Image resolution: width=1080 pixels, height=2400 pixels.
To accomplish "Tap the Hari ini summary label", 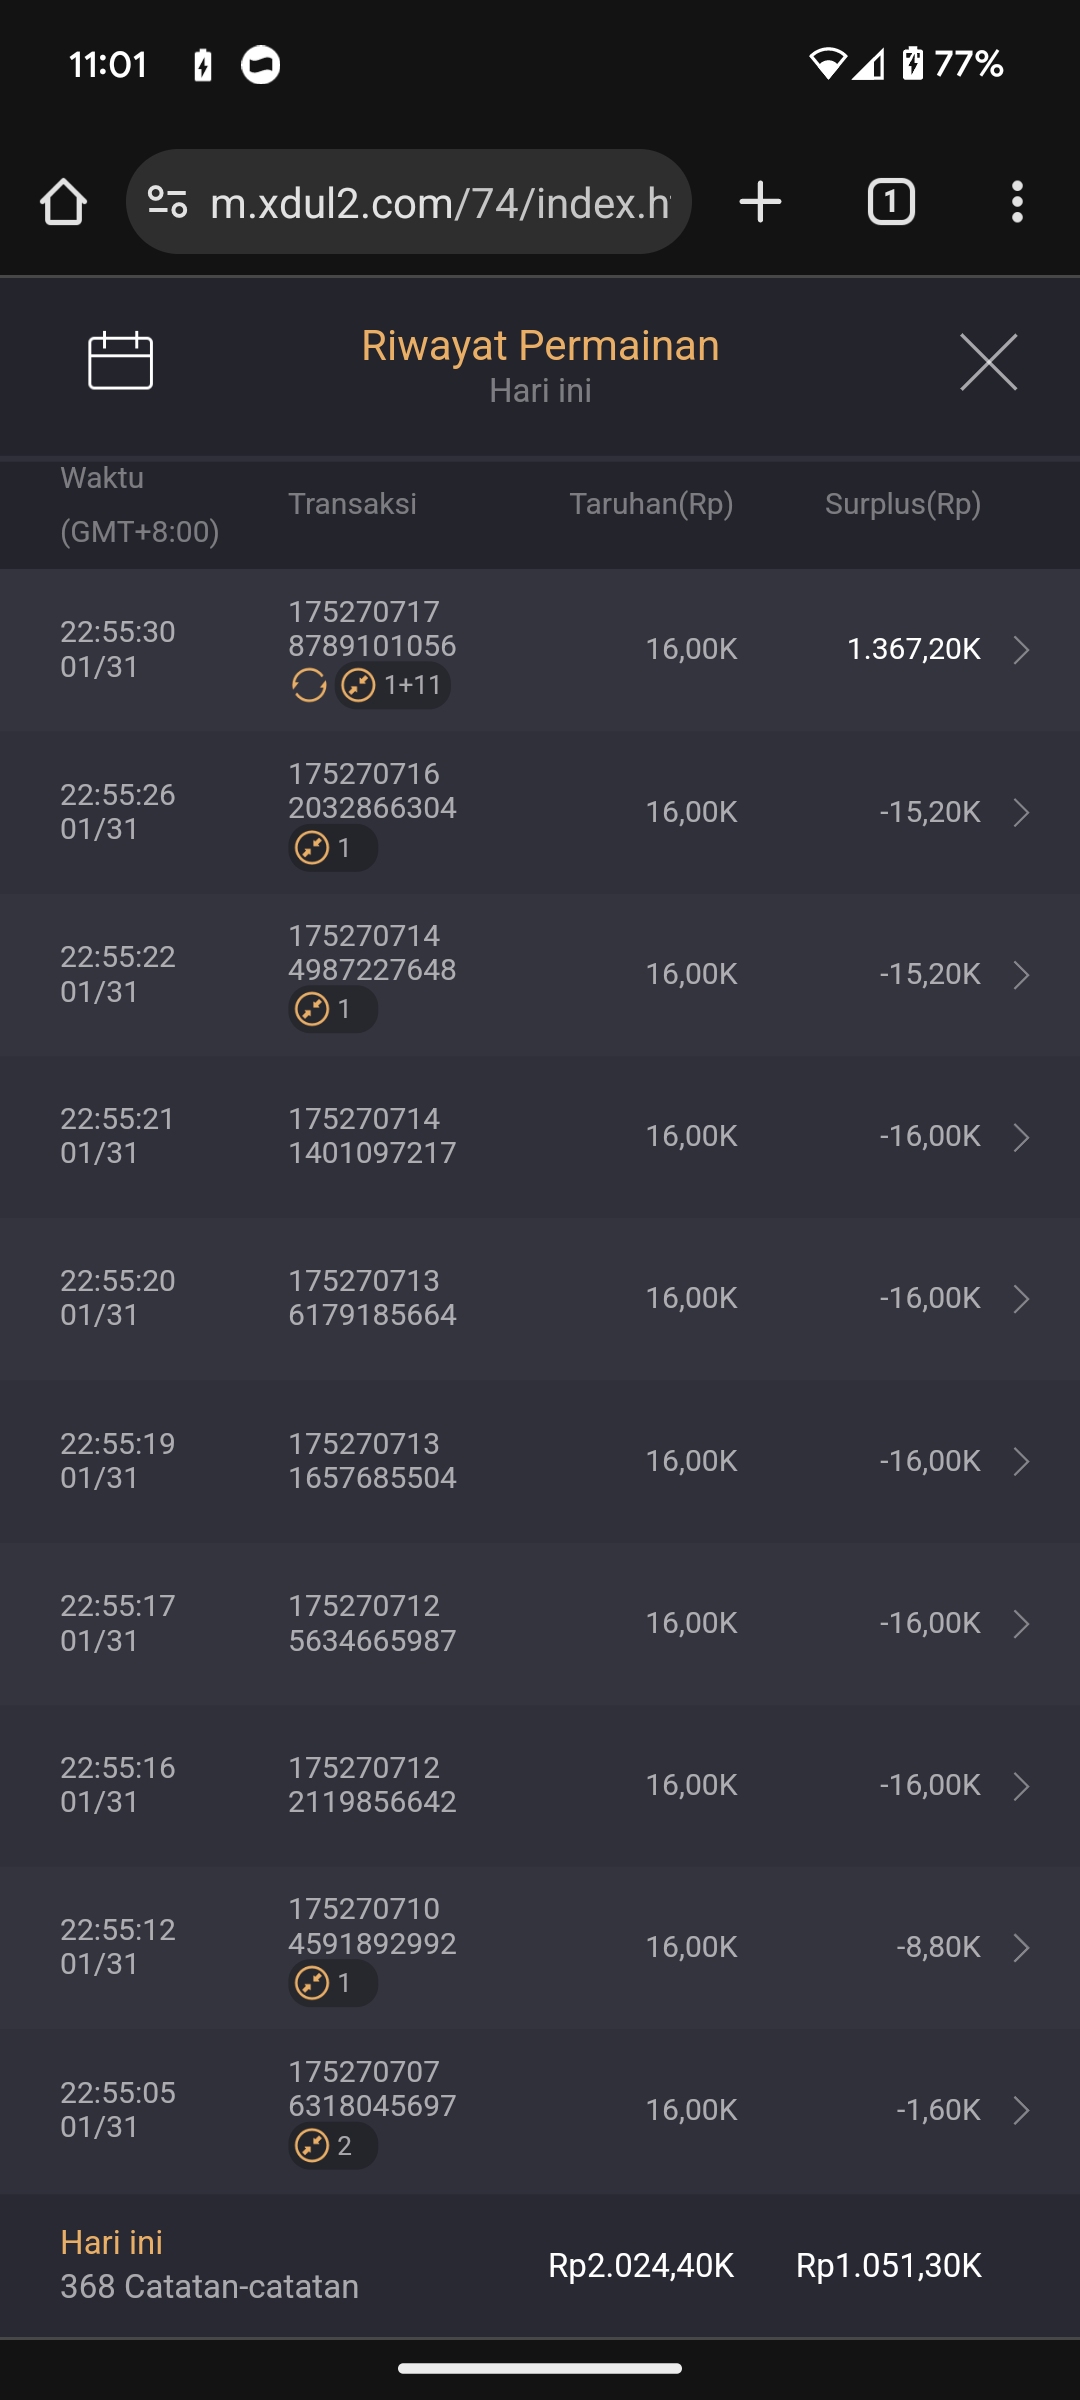I will (x=111, y=2243).
